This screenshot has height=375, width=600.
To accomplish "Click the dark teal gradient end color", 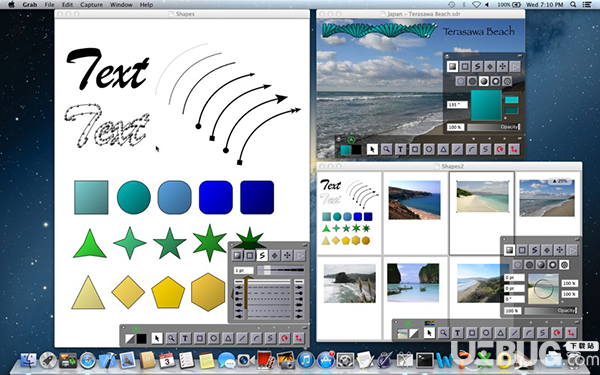I will click(512, 111).
